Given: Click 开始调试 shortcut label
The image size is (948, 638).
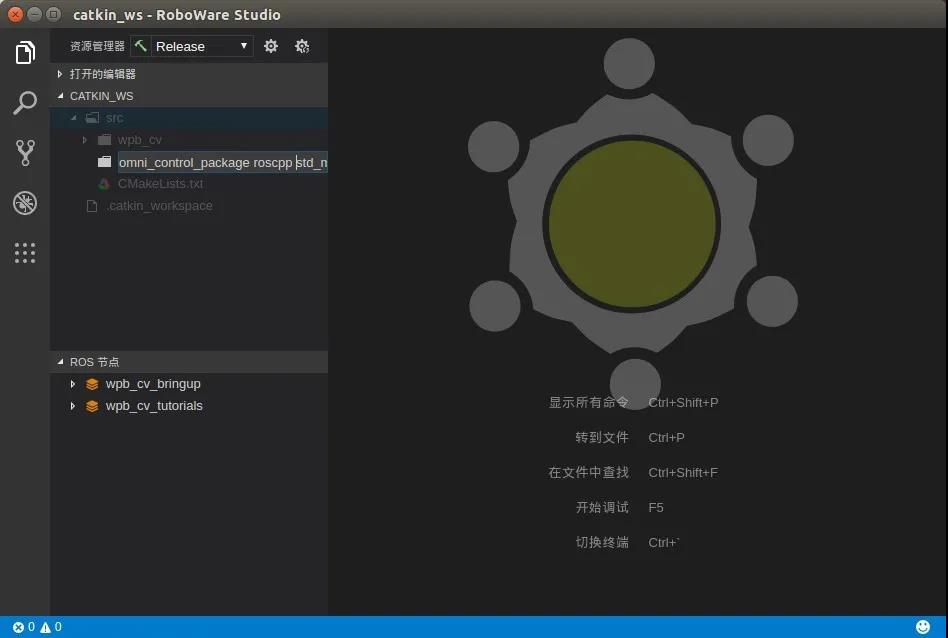Looking at the screenshot, I should click(602, 507).
